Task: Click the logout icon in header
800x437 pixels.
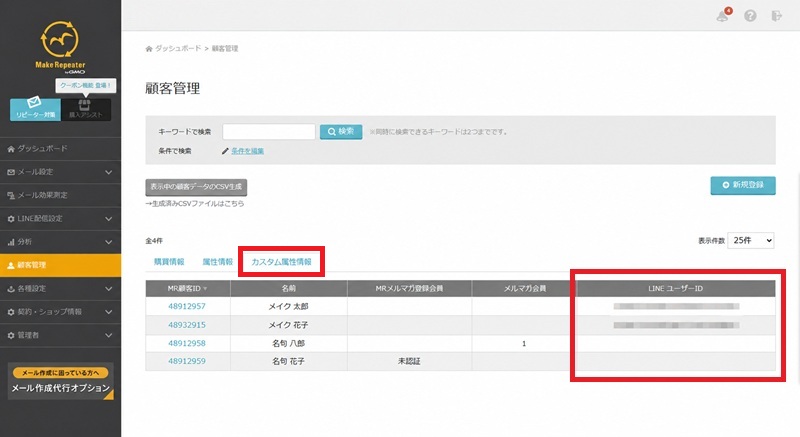Action: click(777, 16)
